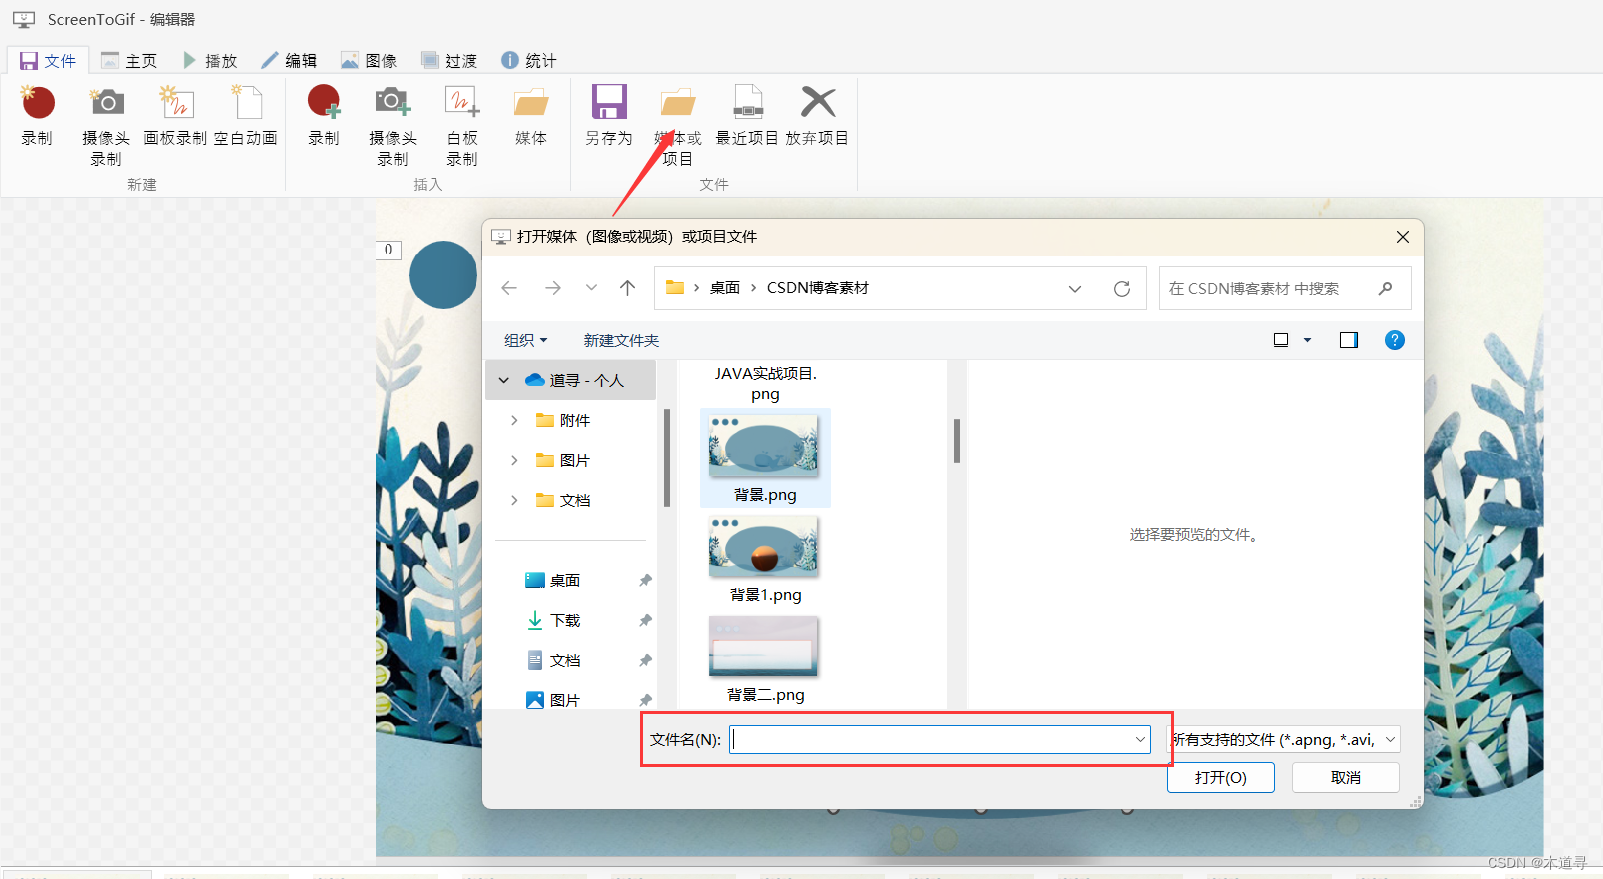
Task: Switch to the Home (主页) ribbon tab
Action: 129,61
